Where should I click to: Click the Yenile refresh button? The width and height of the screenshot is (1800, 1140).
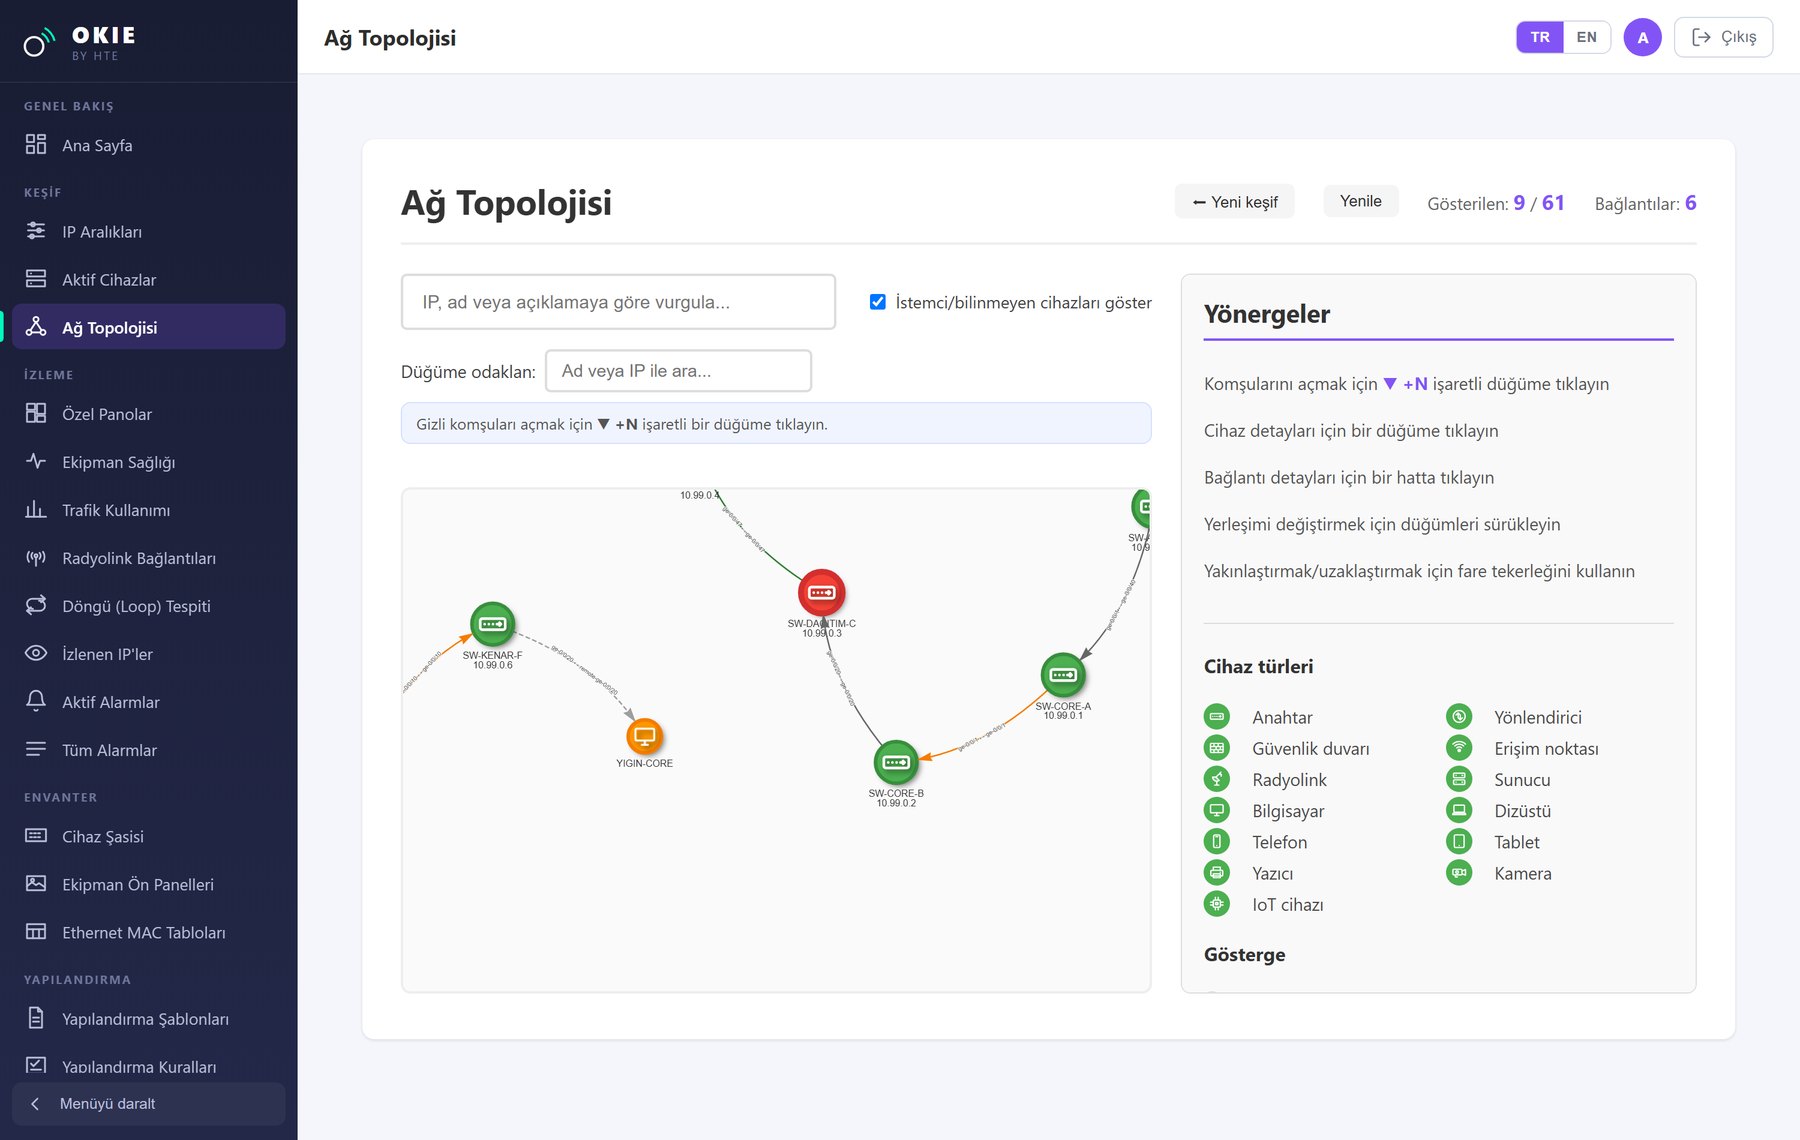[x=1361, y=201]
